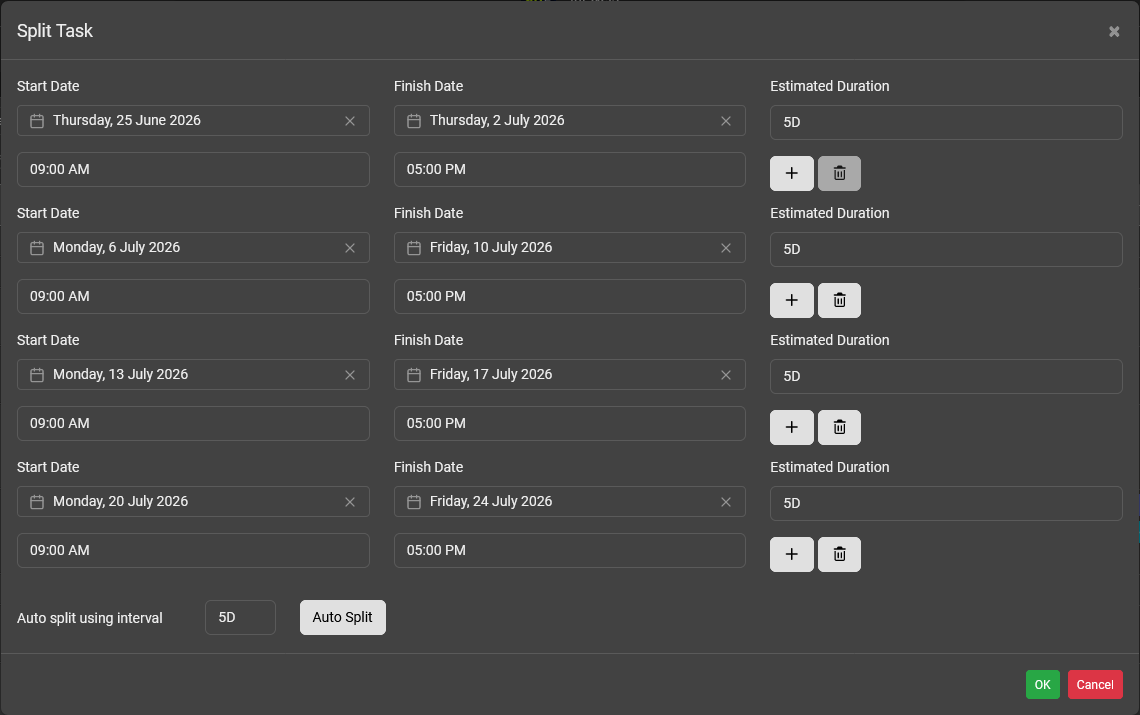Close the Split Task dialog using the X
Viewport: 1140px width, 715px height.
point(1114,32)
